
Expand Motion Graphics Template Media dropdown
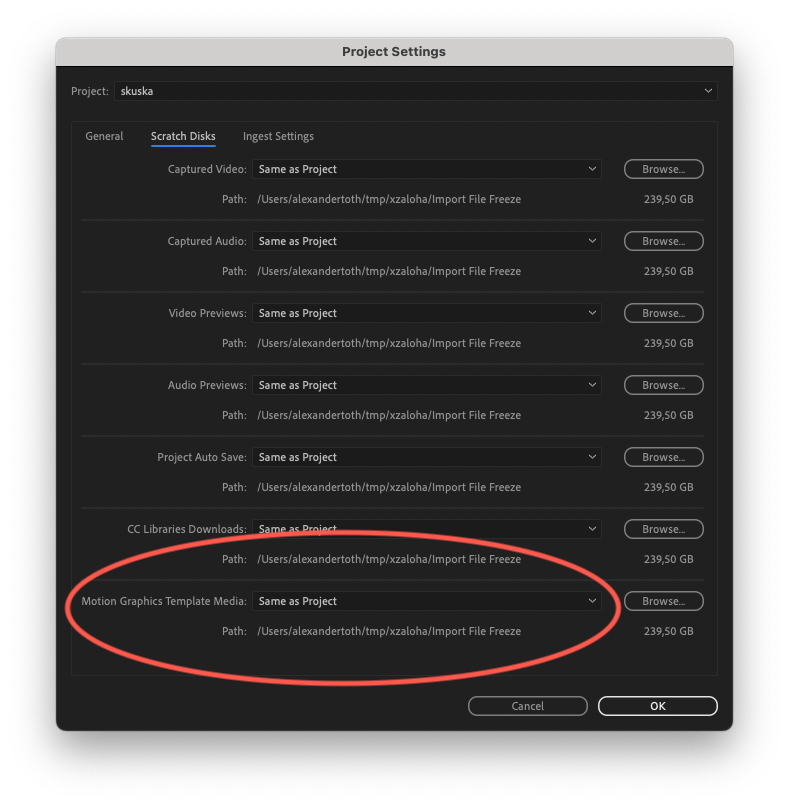[x=426, y=601]
